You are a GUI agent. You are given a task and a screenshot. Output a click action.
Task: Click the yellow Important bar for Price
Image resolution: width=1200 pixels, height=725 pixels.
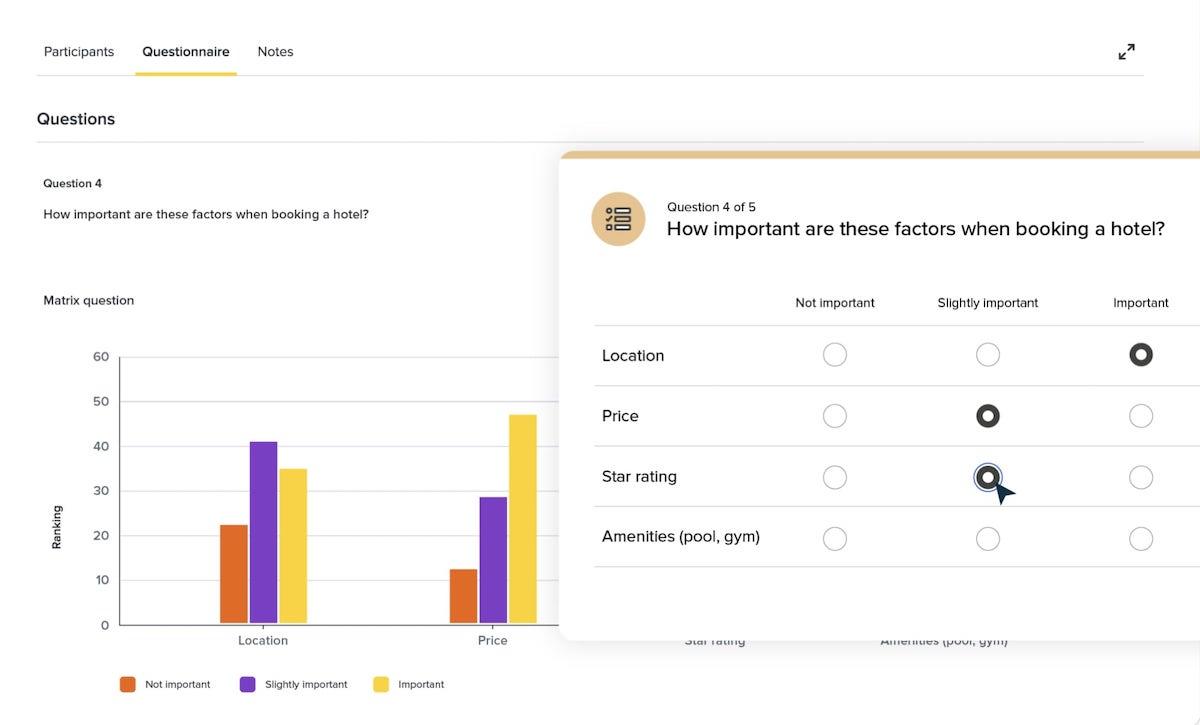(522, 519)
